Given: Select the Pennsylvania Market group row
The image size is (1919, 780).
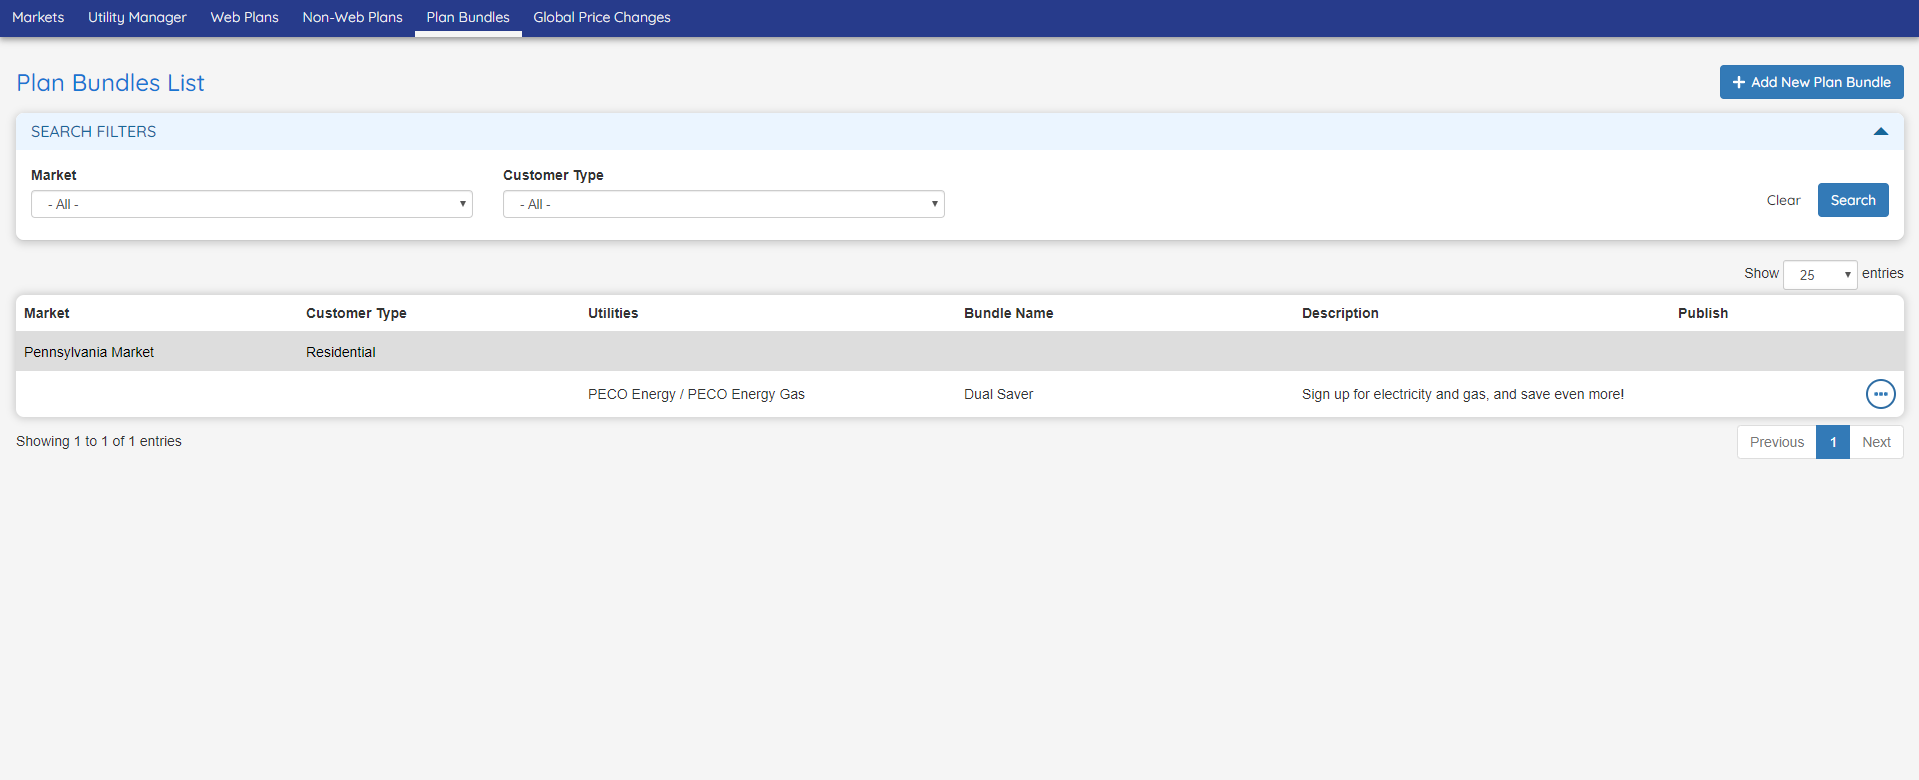Looking at the screenshot, I should click(x=960, y=352).
